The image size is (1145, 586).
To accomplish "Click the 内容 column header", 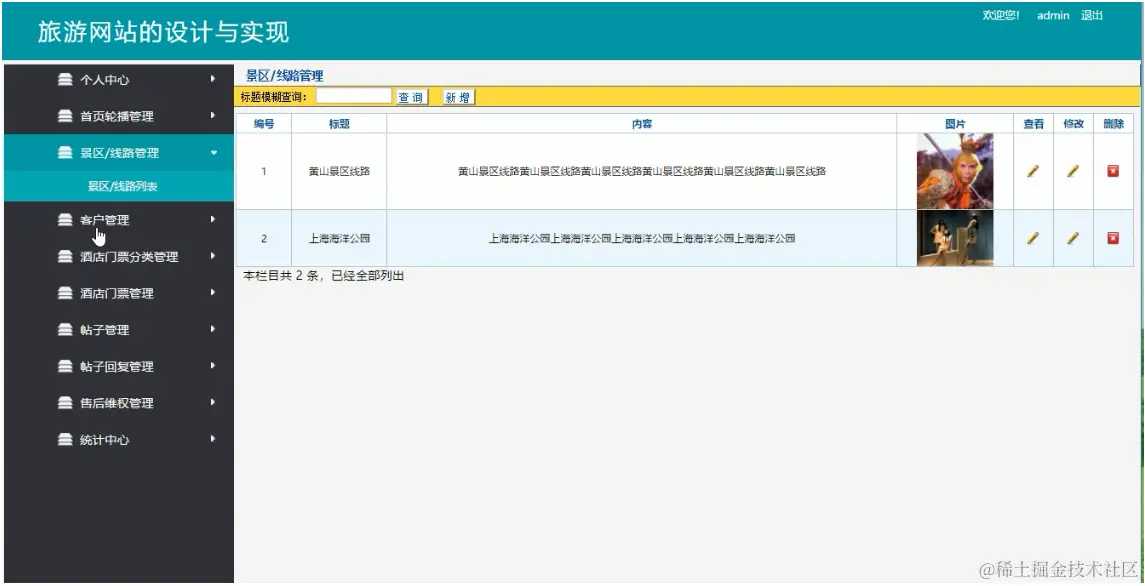I will (x=642, y=124).
